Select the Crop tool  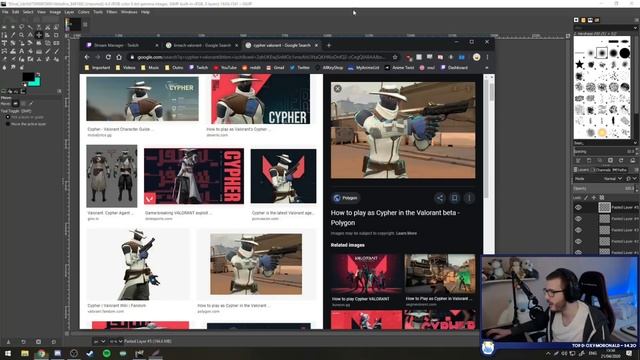[x=56, y=35]
